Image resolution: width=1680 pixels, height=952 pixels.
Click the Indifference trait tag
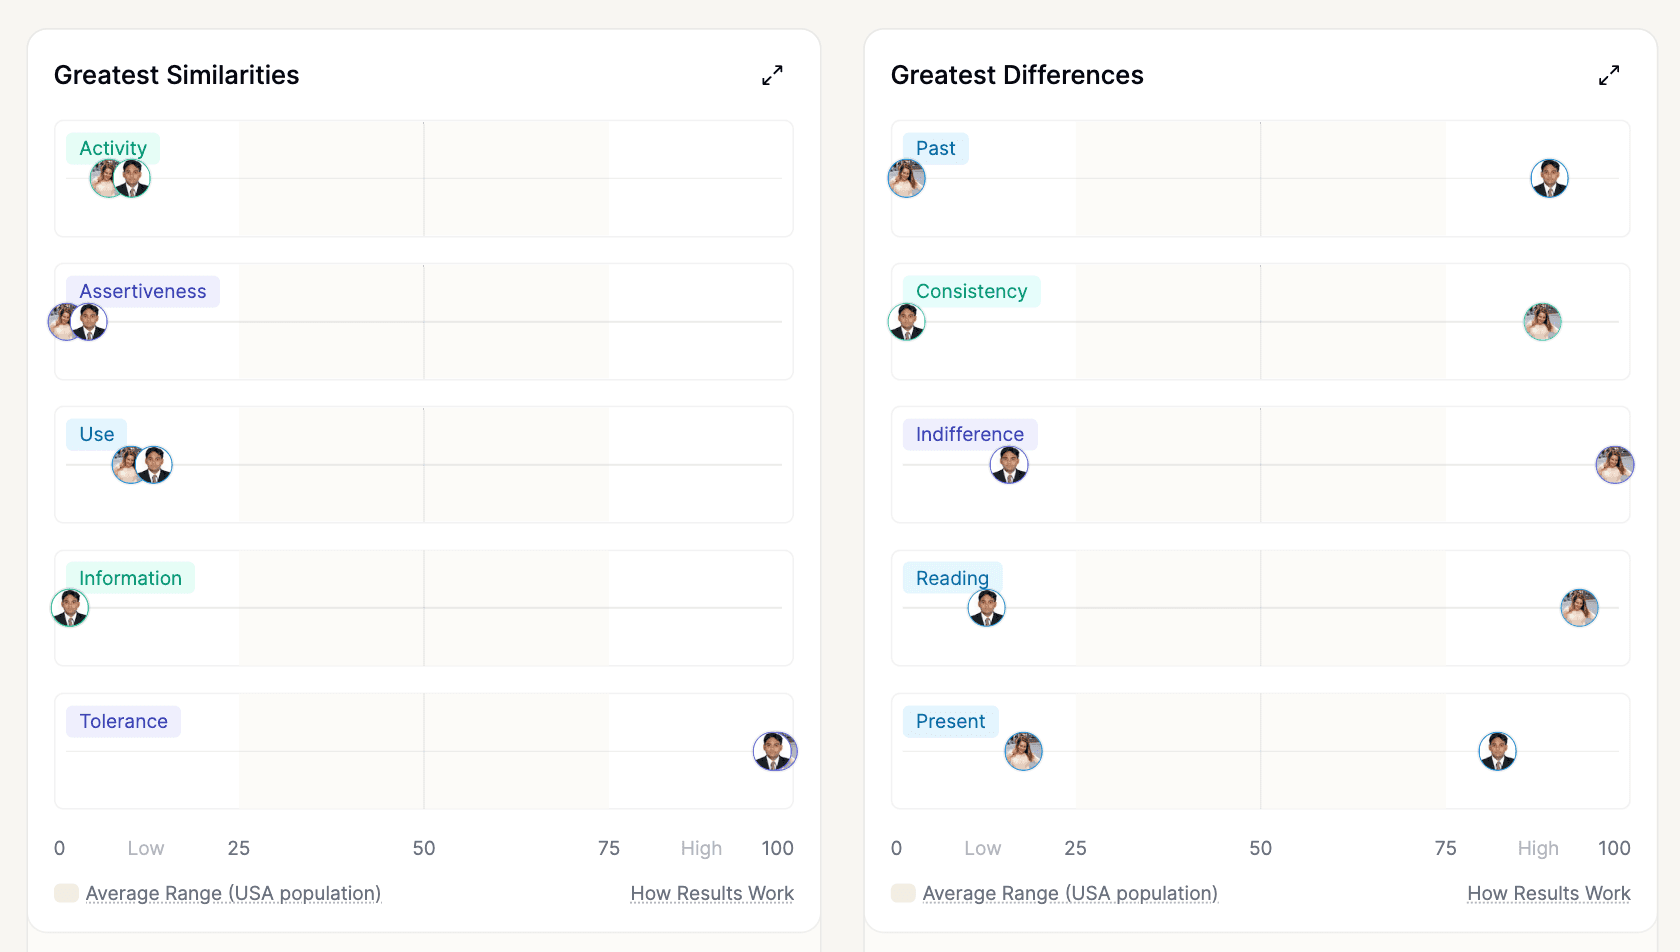click(969, 434)
